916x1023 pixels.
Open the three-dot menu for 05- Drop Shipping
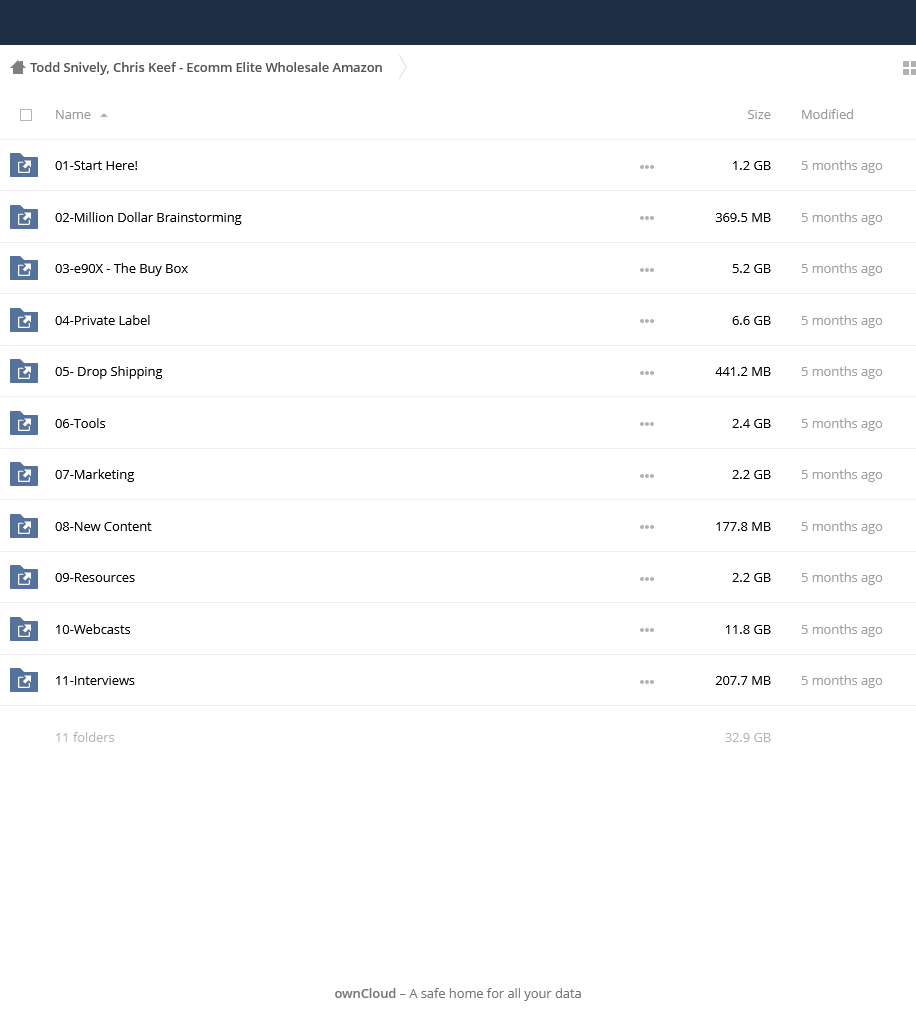647,373
